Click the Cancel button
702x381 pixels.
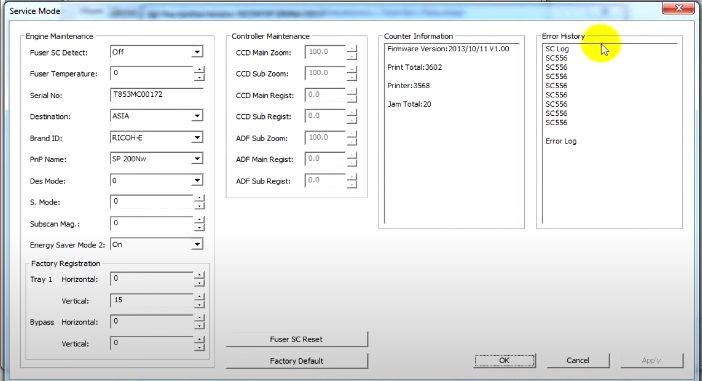[x=578, y=360]
